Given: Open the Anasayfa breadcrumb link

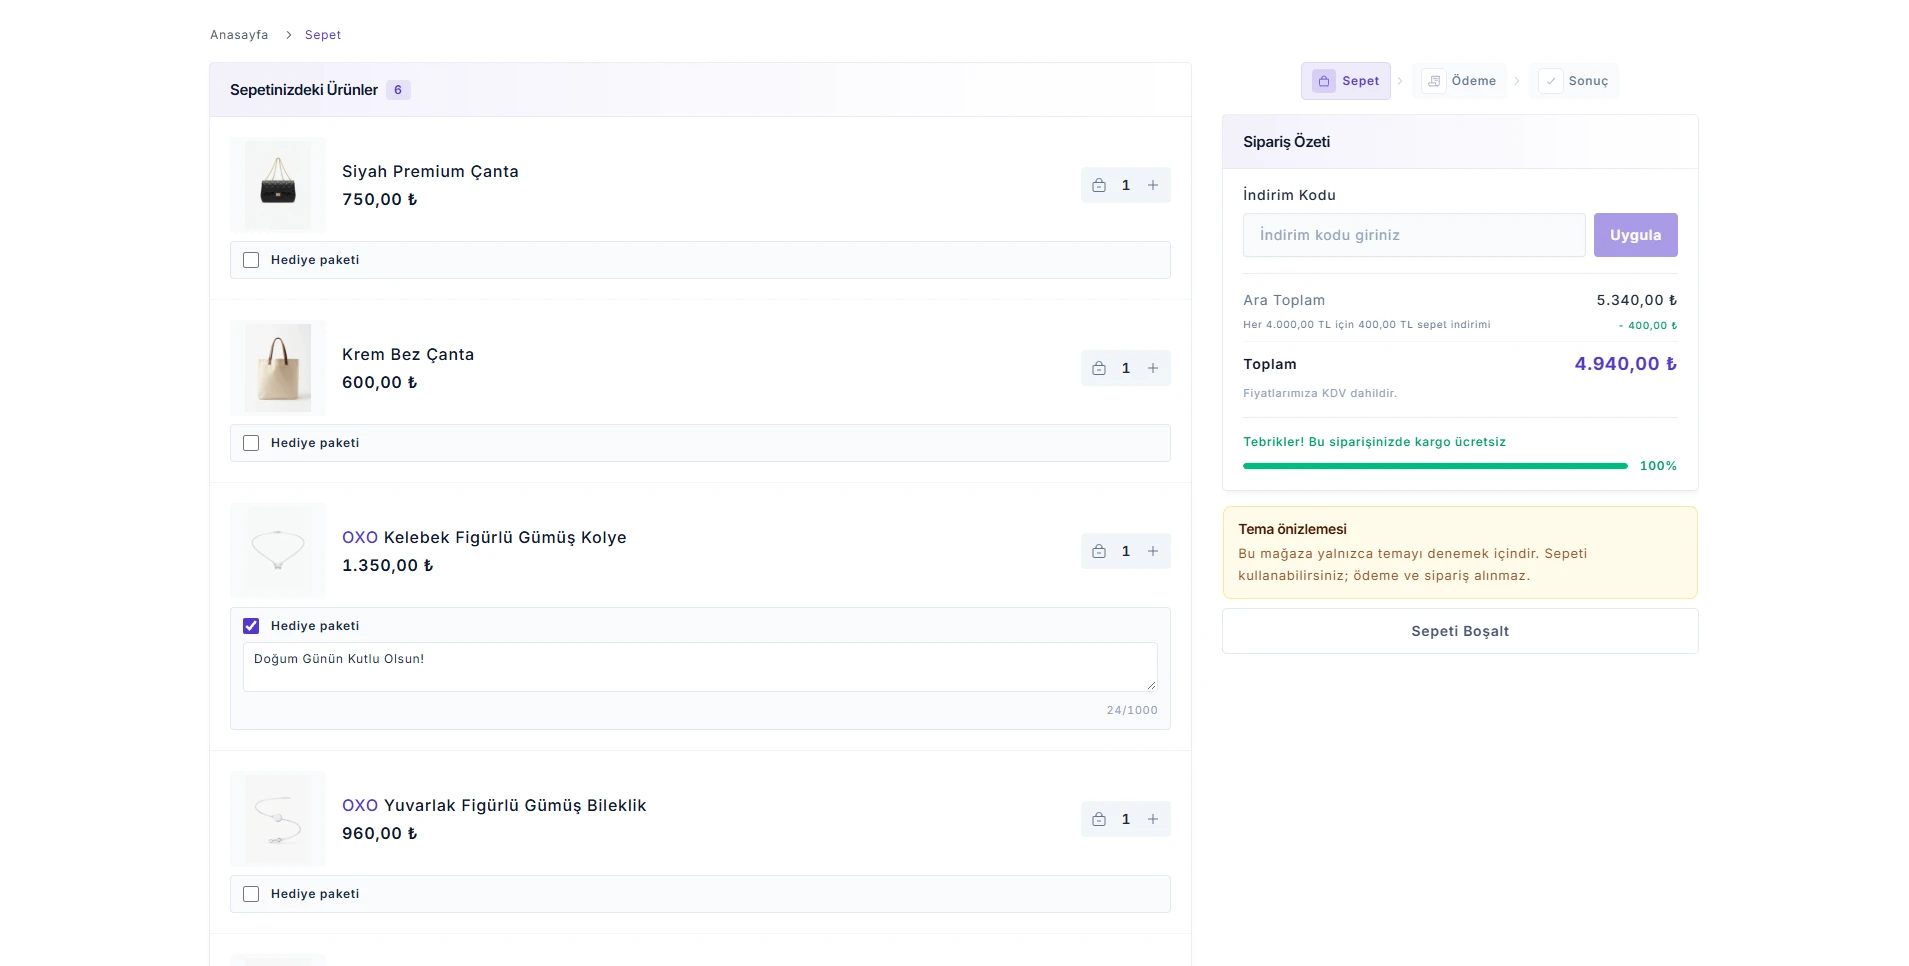Looking at the screenshot, I should coord(239,35).
